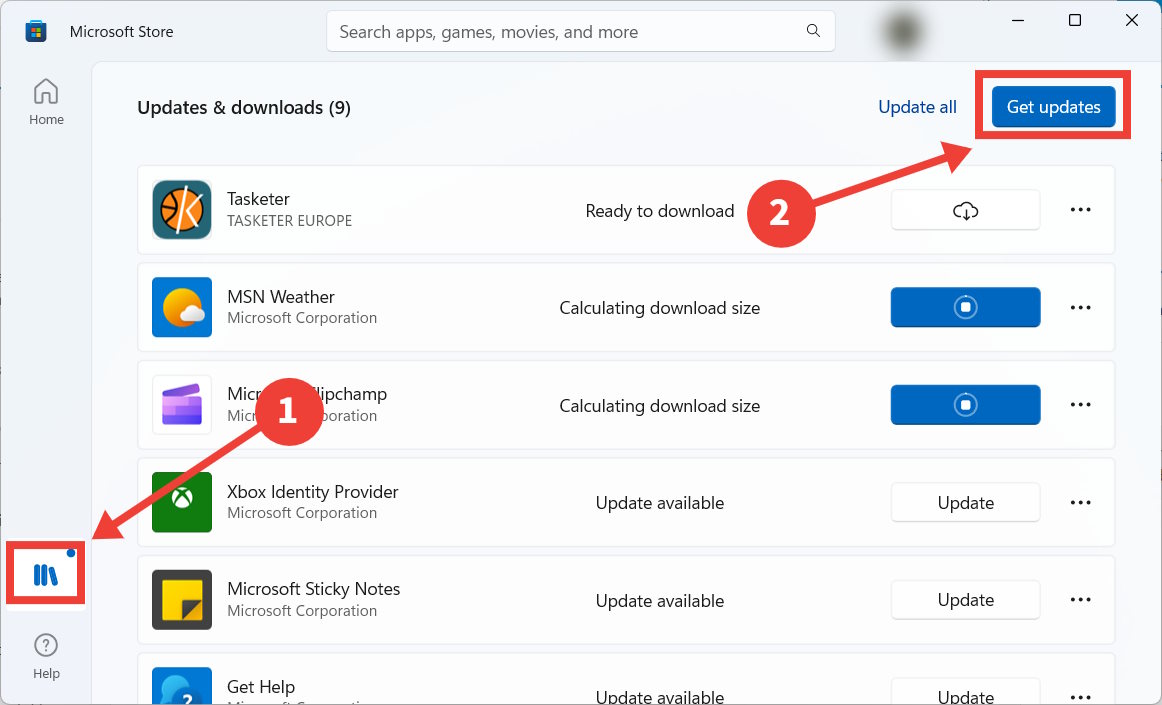This screenshot has width=1162, height=705.
Task: Click the Microsoft Store logo
Action: 36,30
